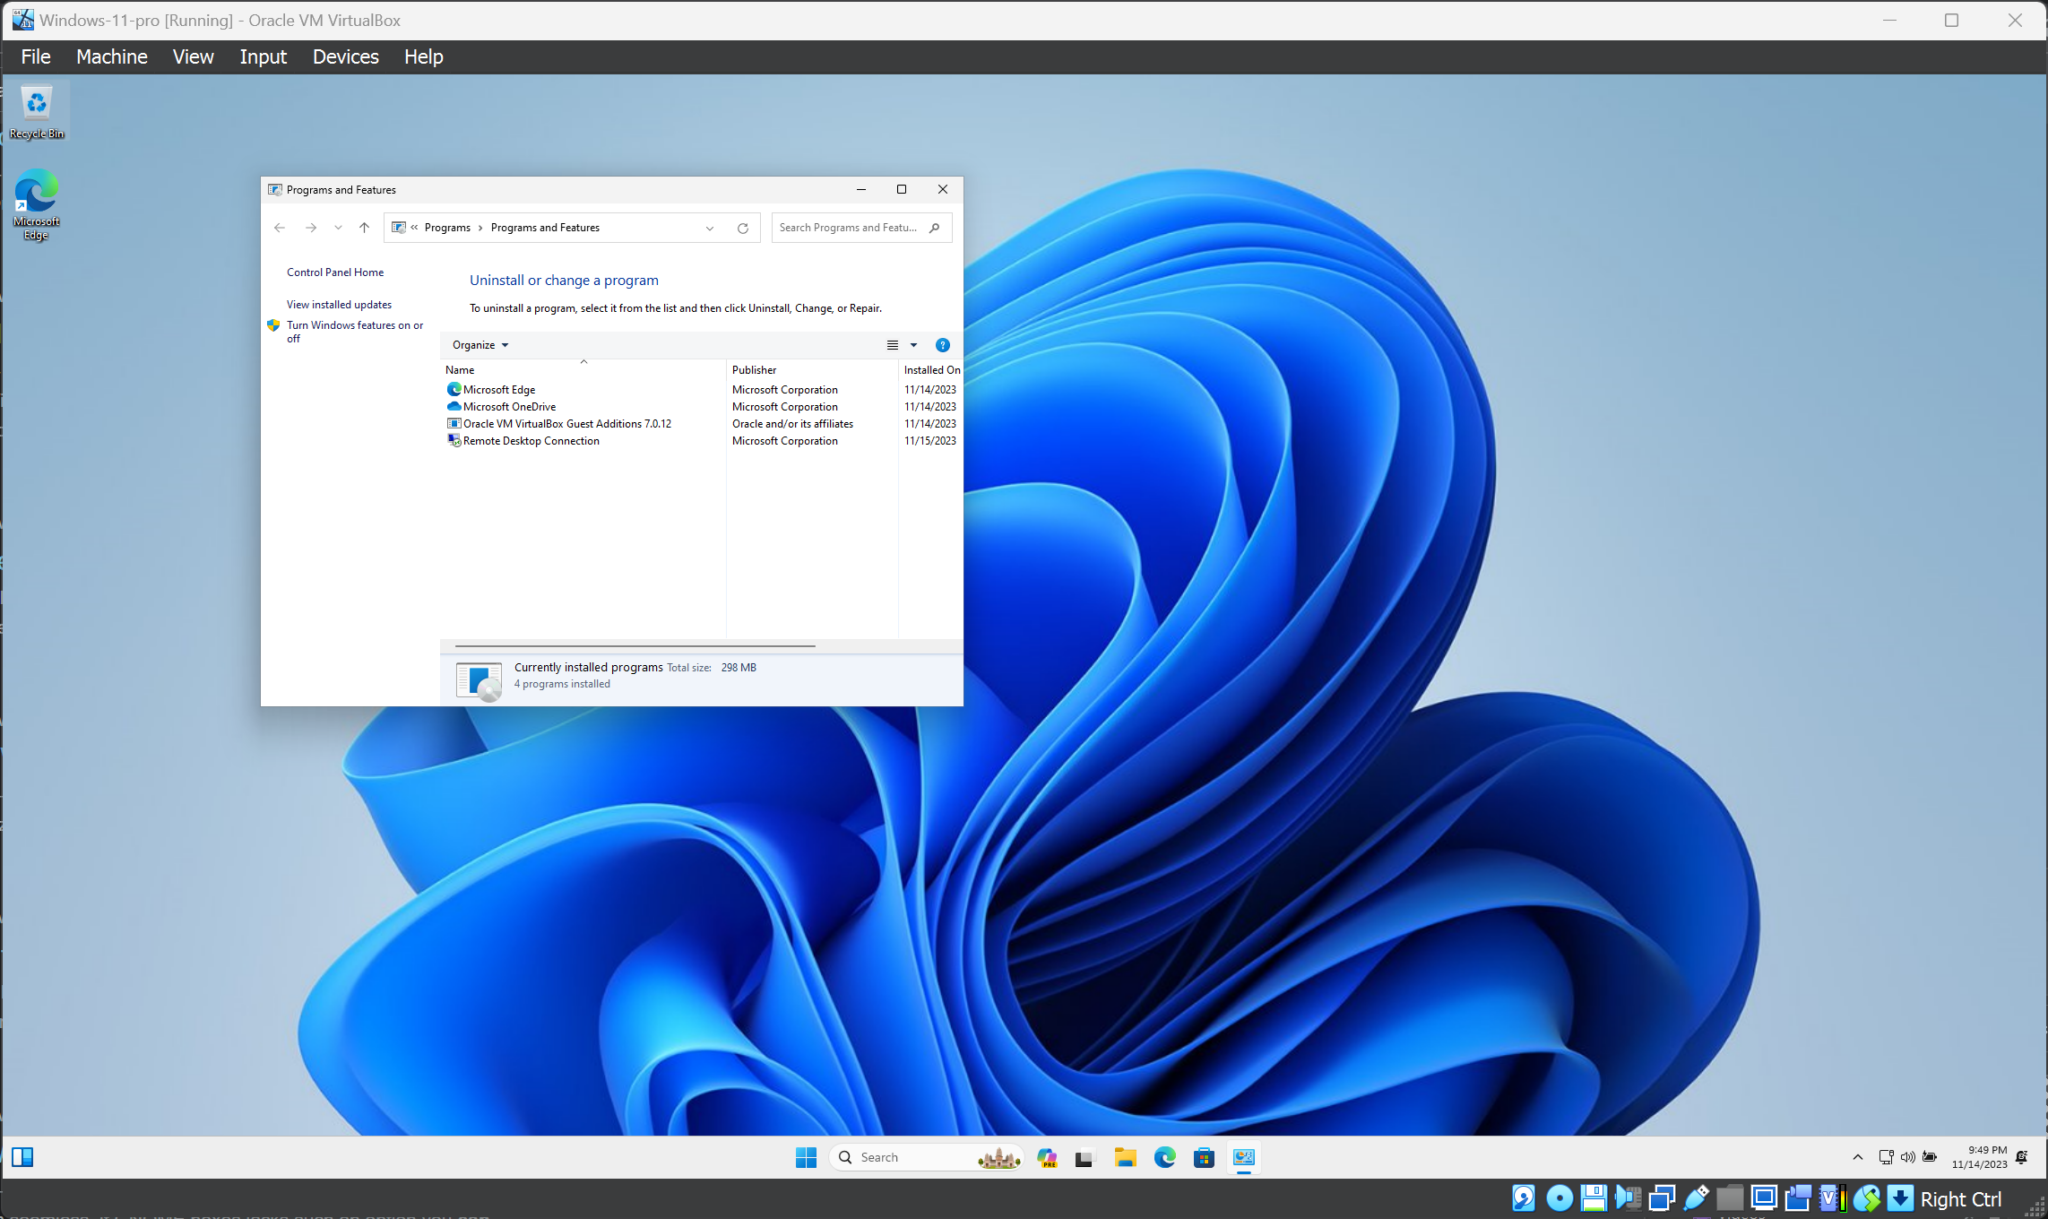Click the floppy disk icon in the status bar
The height and width of the screenshot is (1219, 2048).
tap(1595, 1198)
